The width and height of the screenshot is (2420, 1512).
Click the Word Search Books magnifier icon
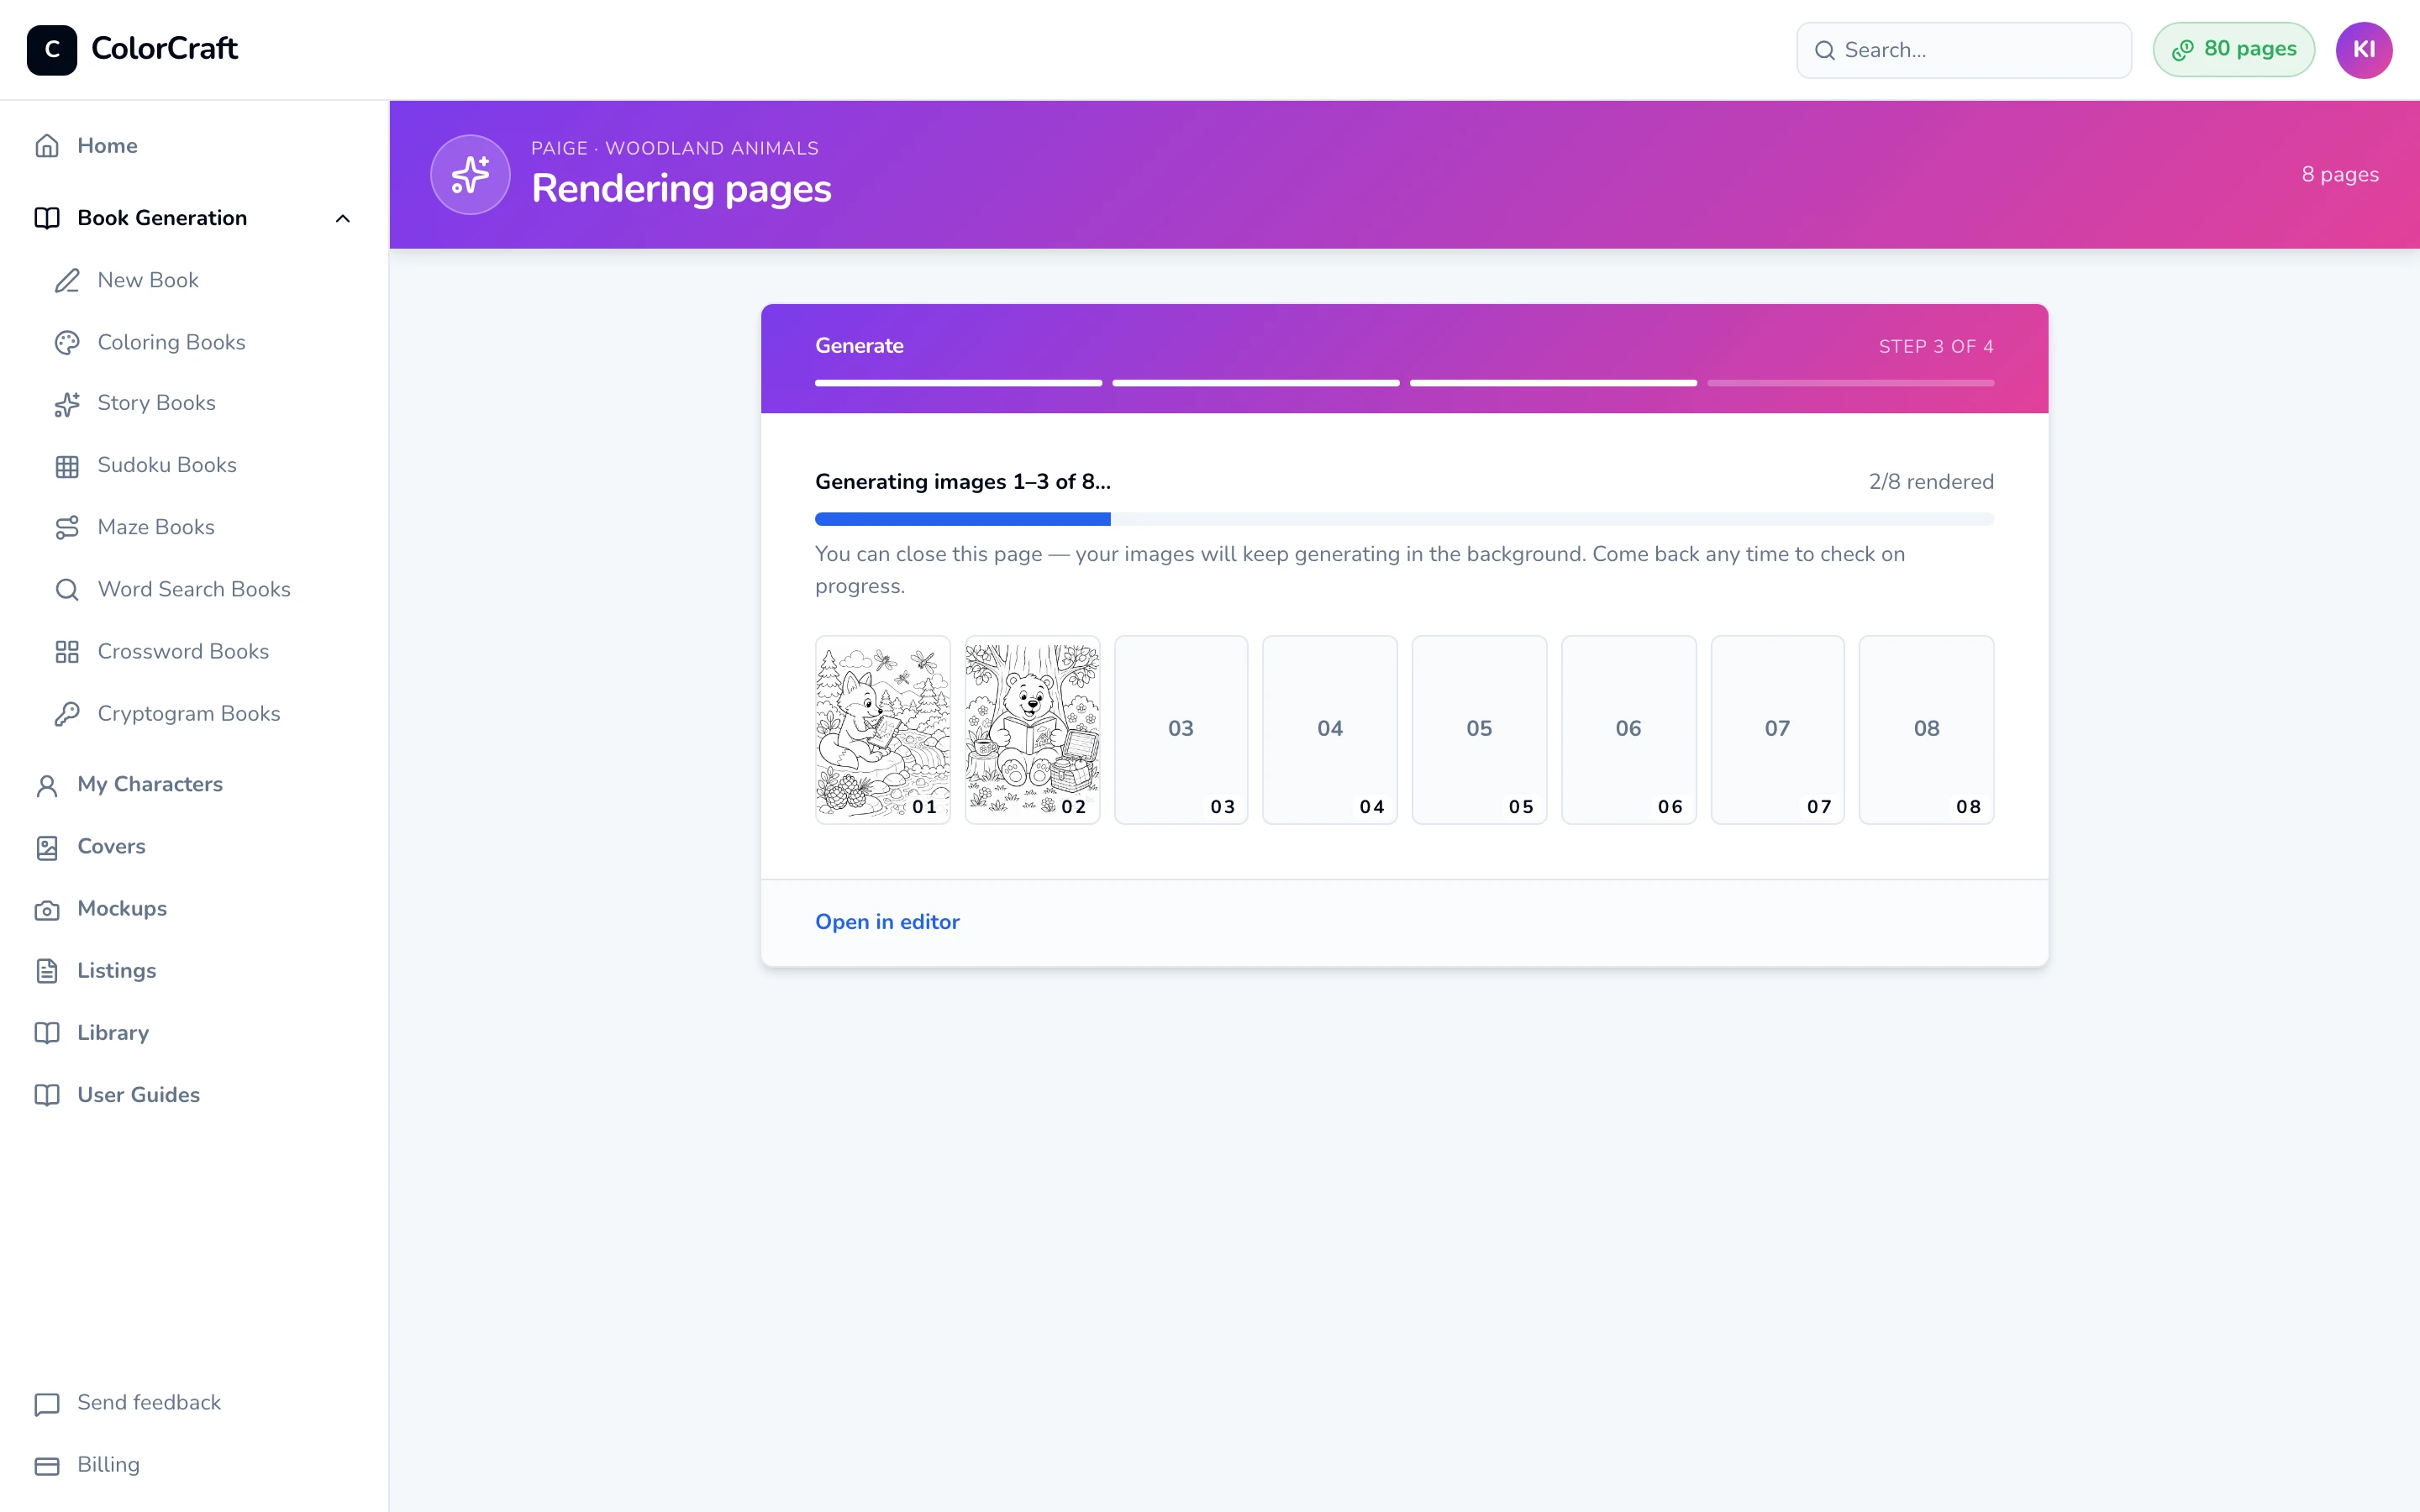pyautogui.click(x=67, y=590)
